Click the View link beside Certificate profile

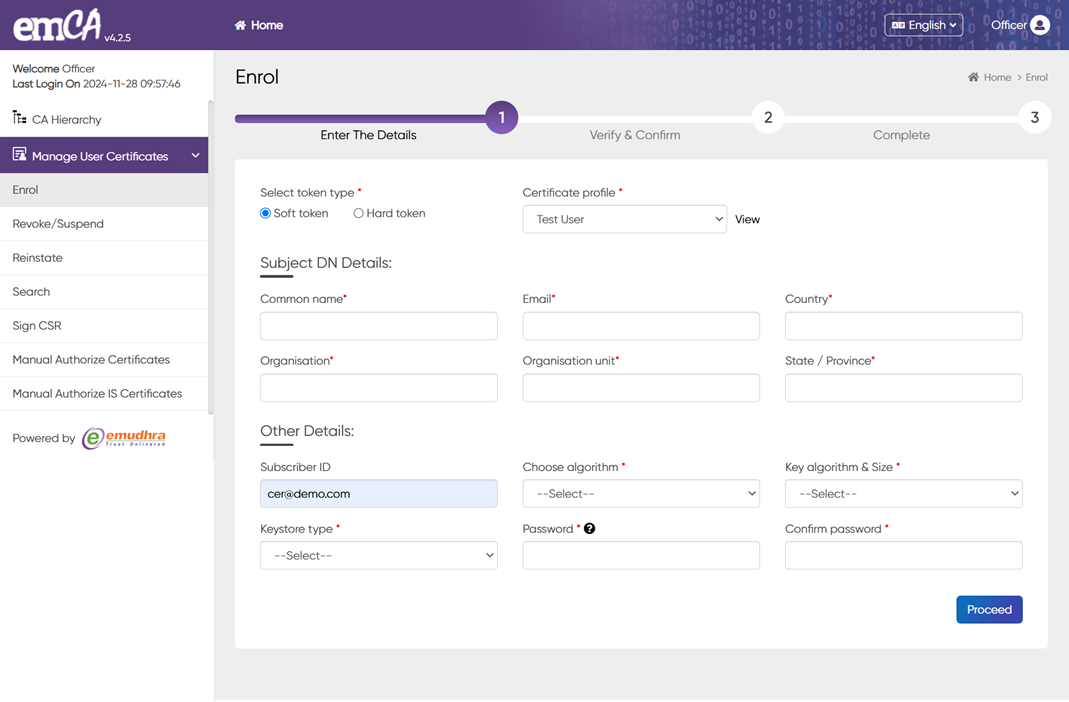(747, 219)
